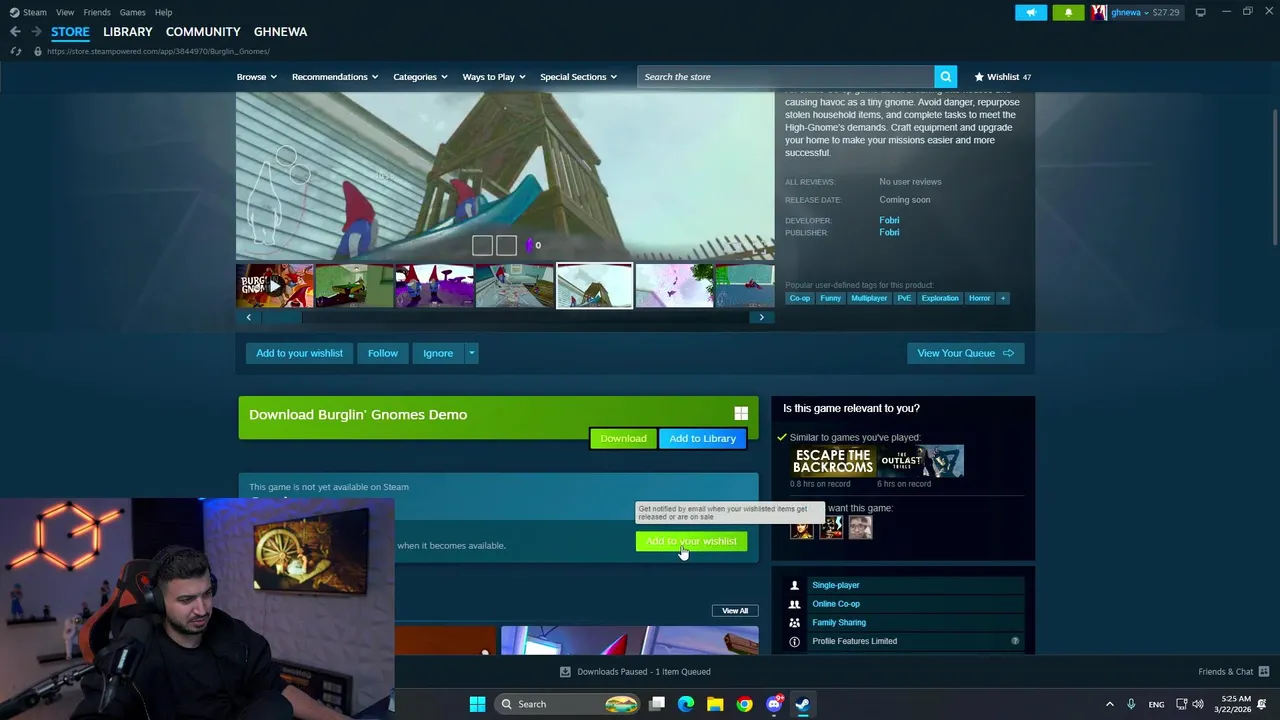Click the volume speaker tray icon
Image resolution: width=1280 pixels, height=720 pixels.
pos(1198,704)
